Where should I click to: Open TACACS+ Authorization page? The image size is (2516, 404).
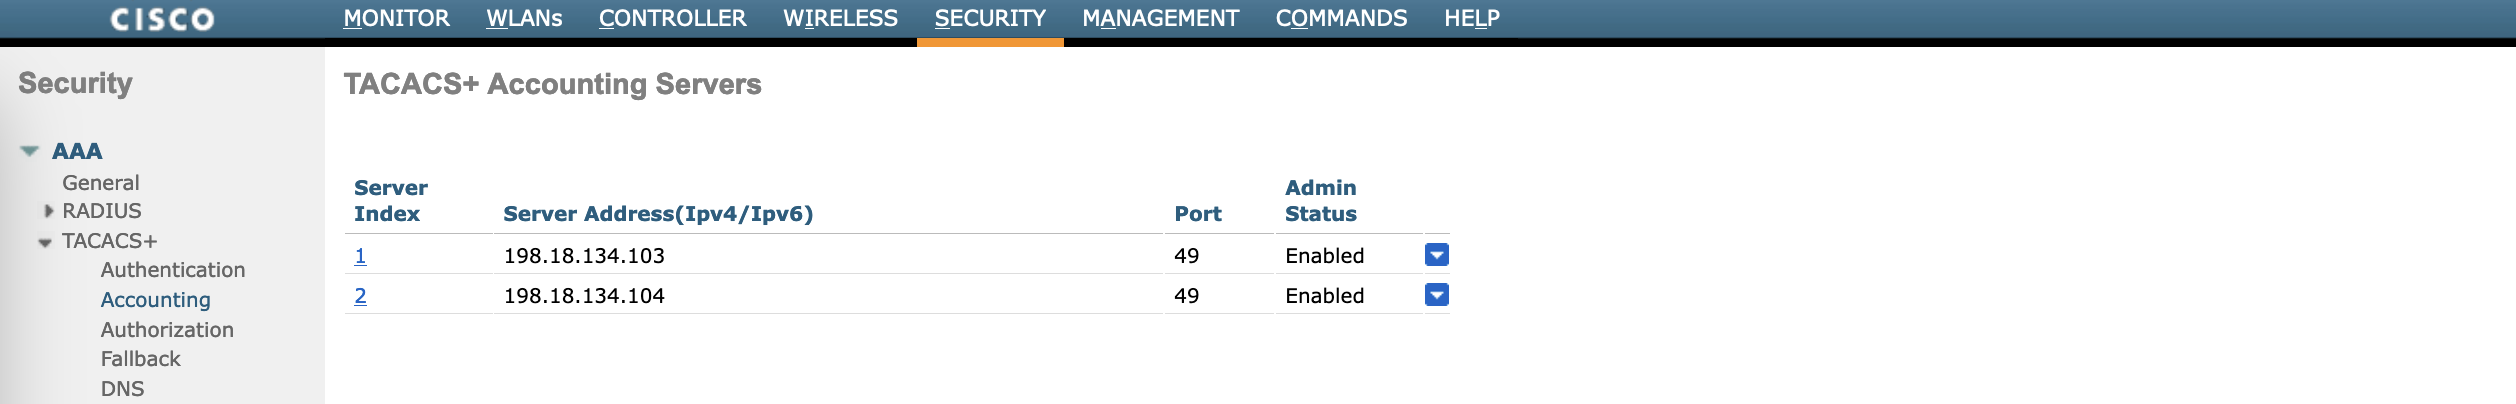coord(167,330)
